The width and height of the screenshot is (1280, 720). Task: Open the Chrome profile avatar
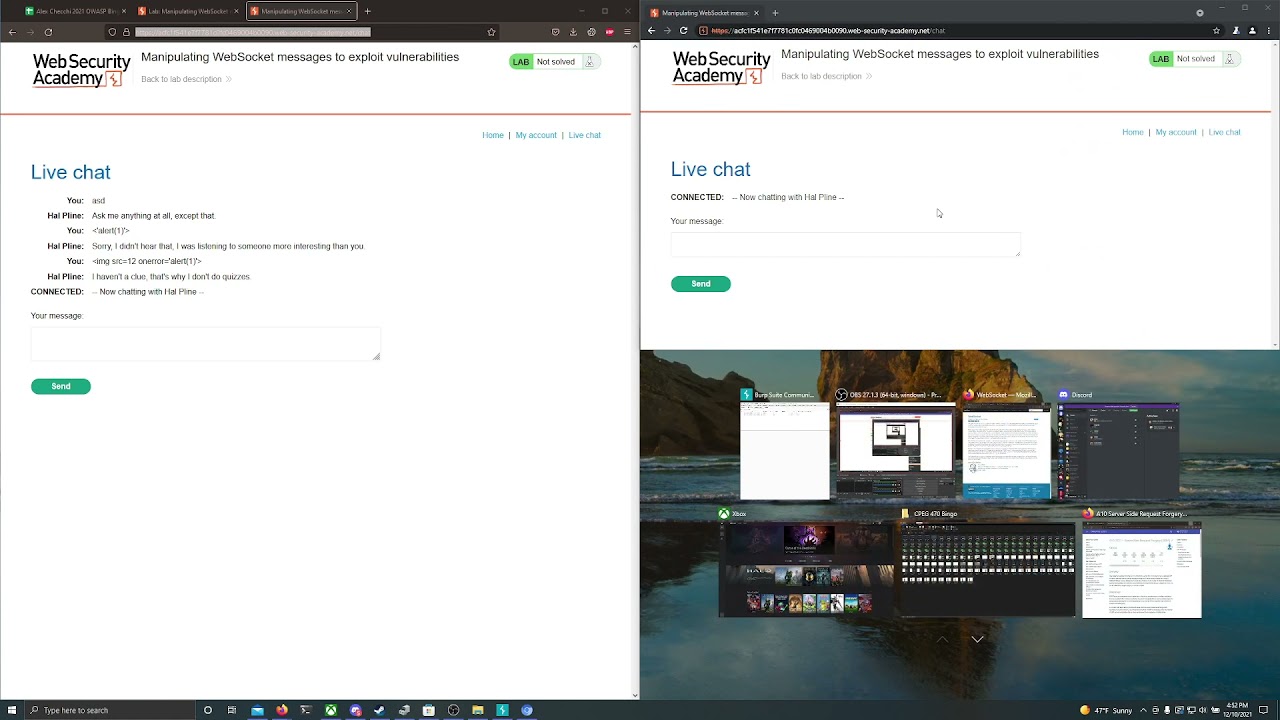pos(1252,30)
